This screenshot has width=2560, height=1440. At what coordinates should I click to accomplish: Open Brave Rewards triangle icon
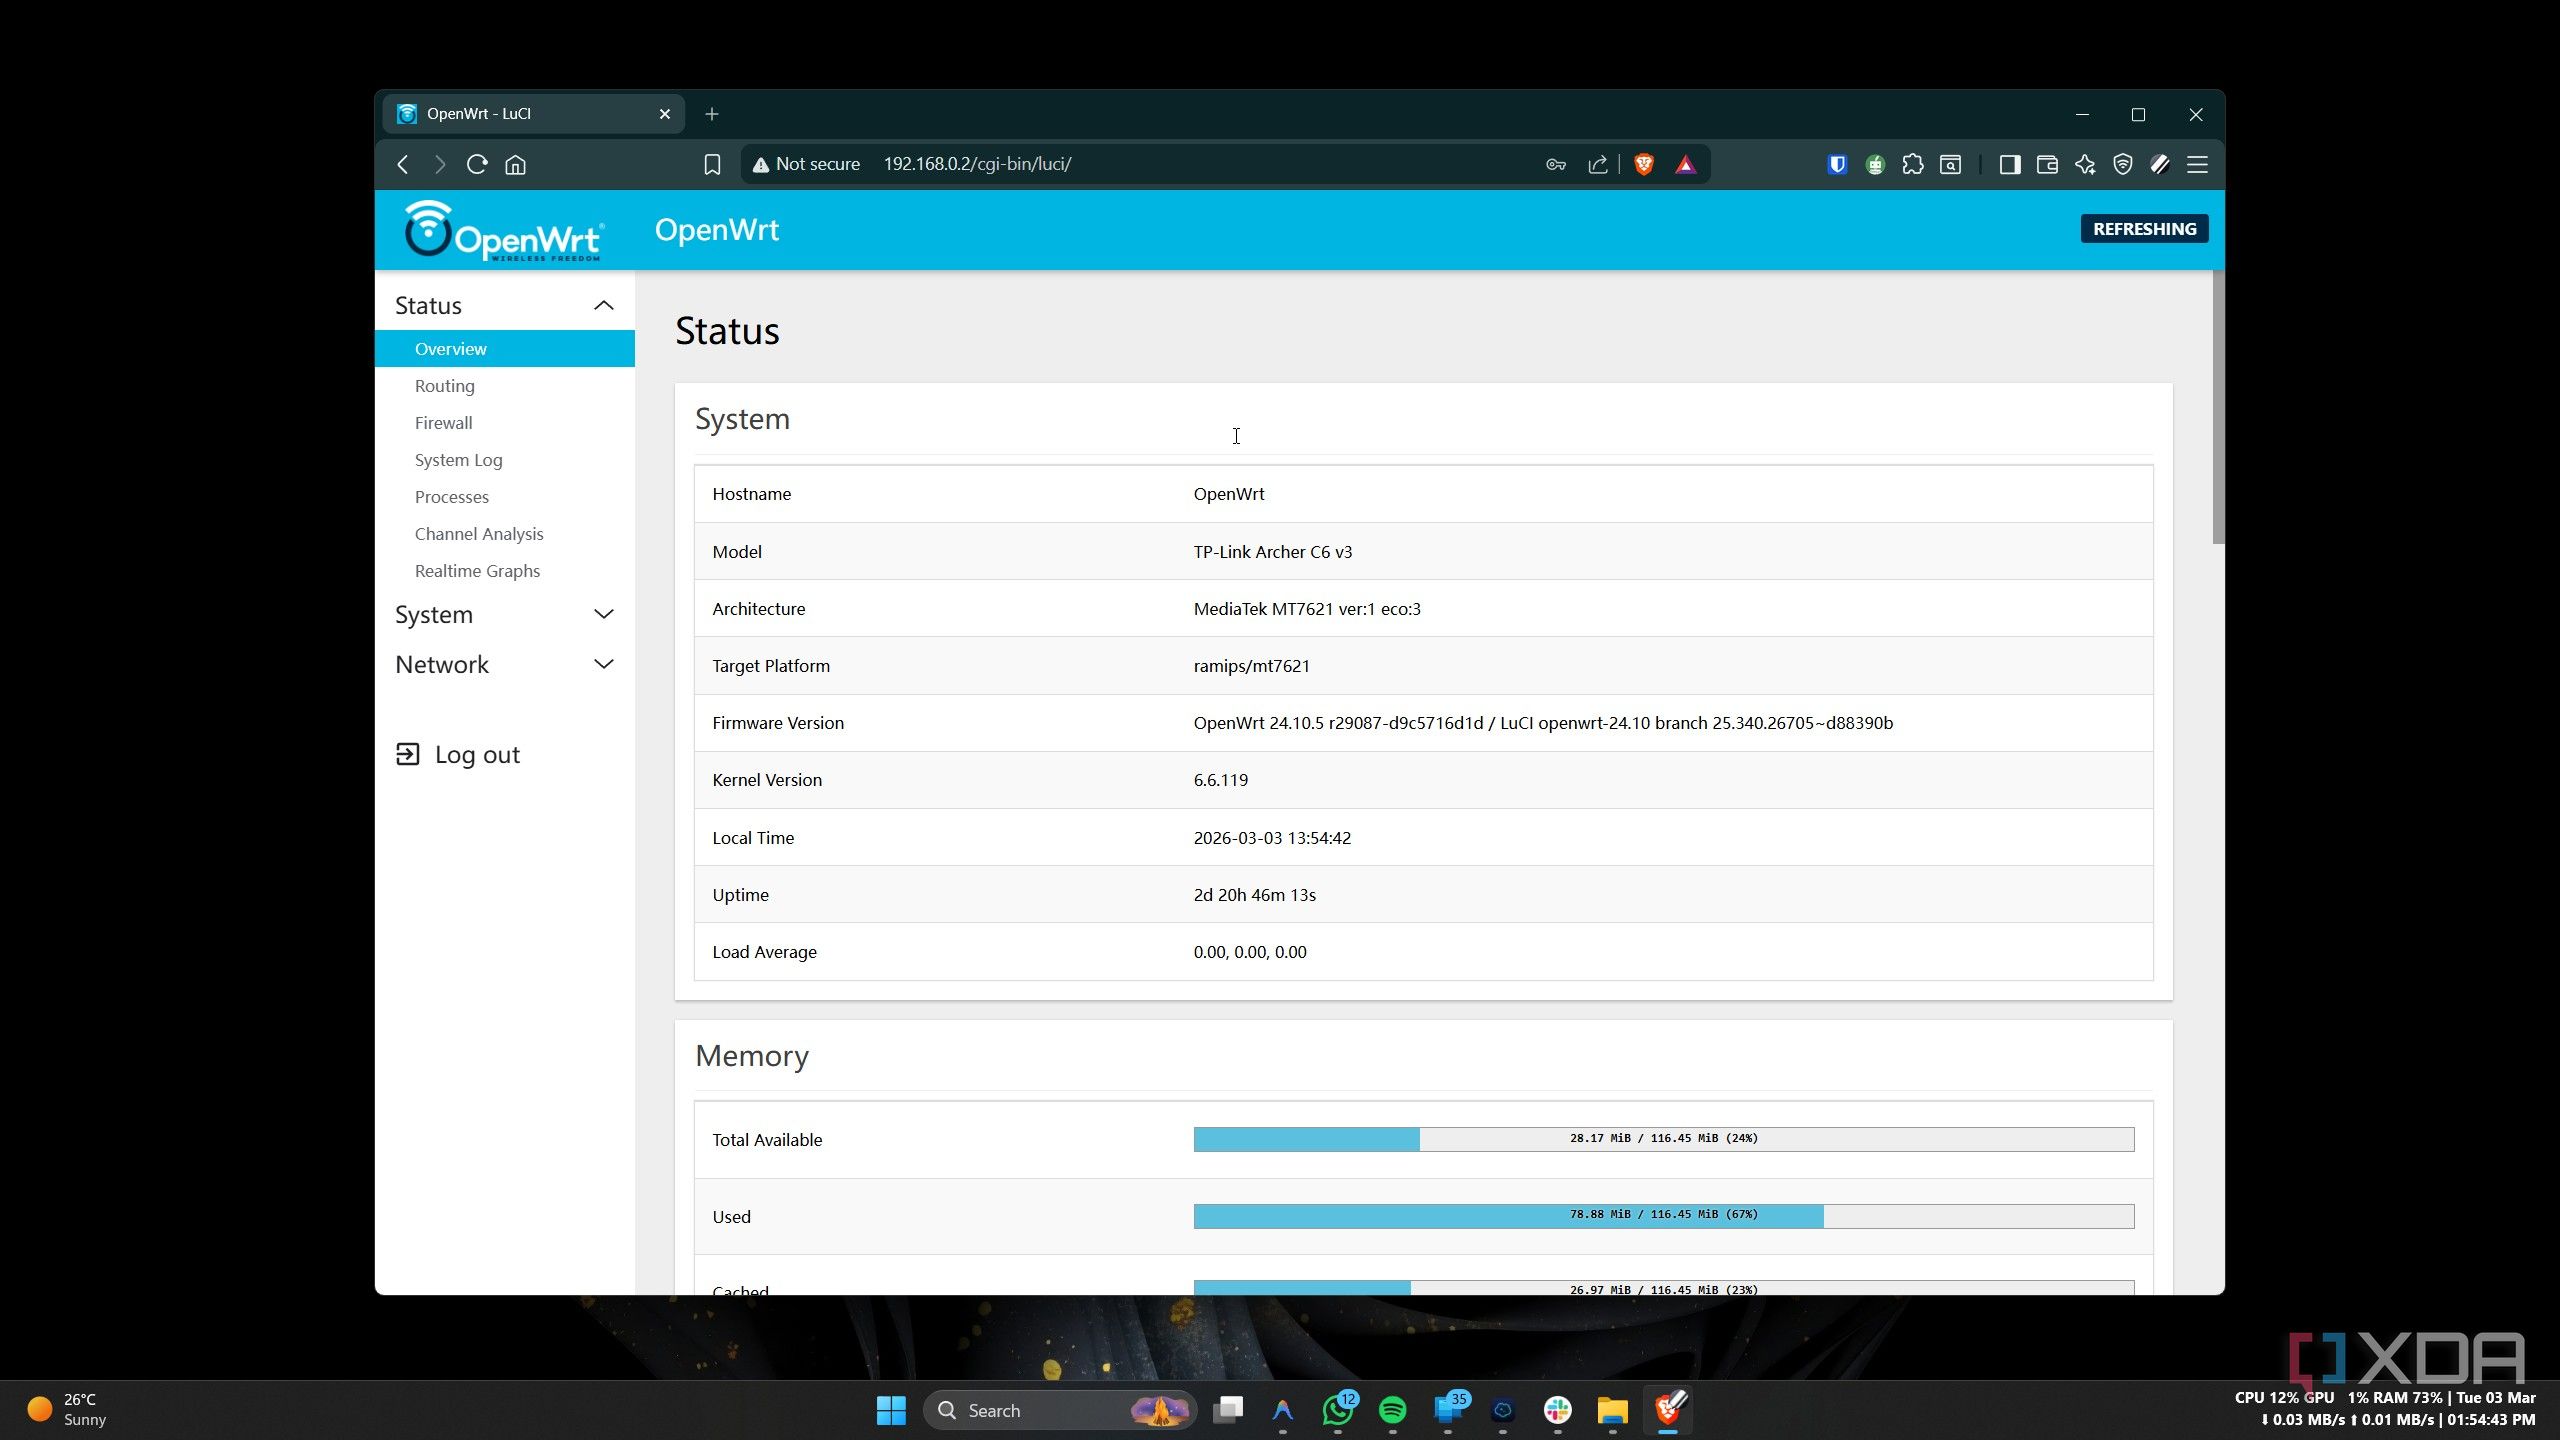click(1685, 164)
